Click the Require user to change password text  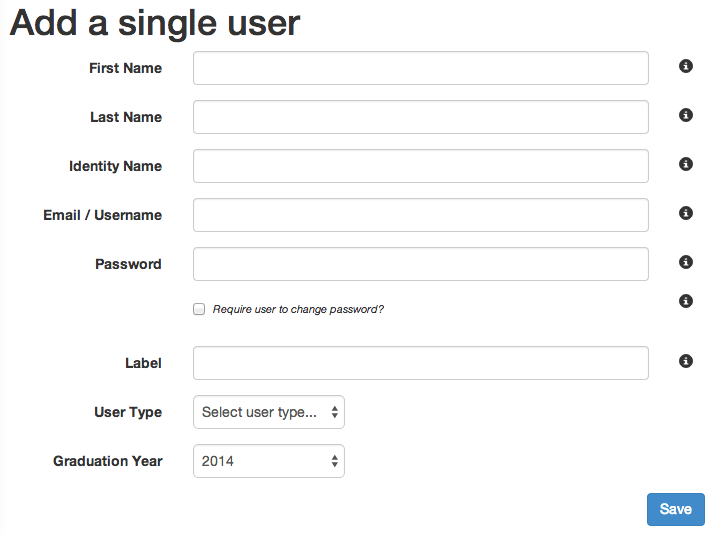(x=298, y=309)
